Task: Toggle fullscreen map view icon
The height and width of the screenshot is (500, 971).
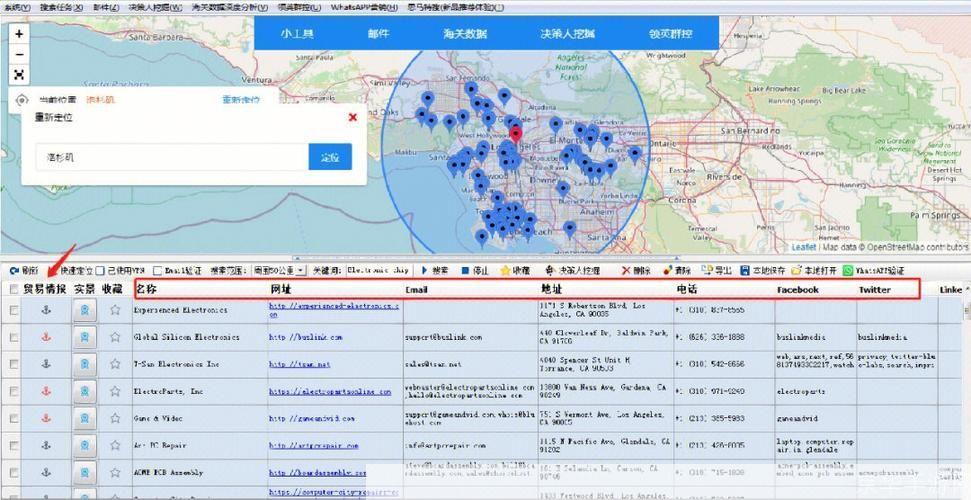Action: point(19,75)
